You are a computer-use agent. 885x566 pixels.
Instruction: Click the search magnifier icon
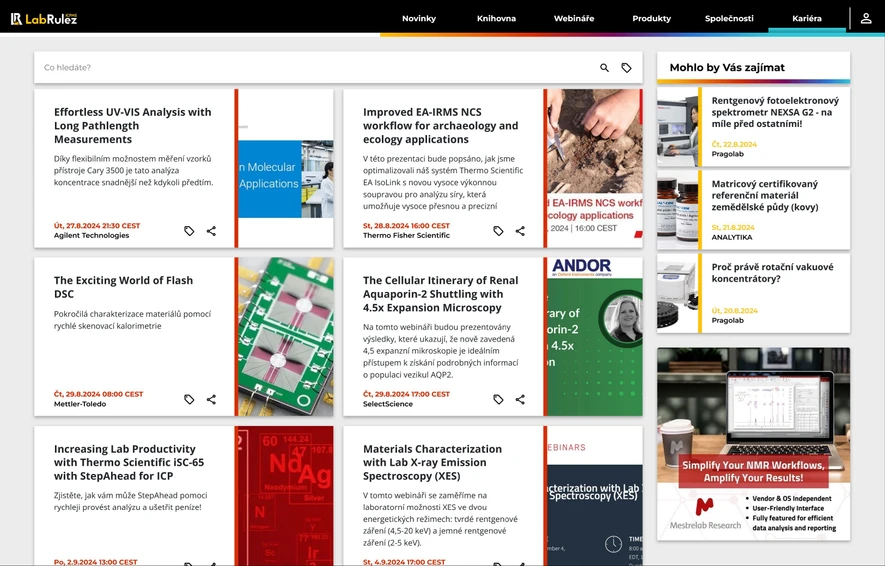point(604,68)
